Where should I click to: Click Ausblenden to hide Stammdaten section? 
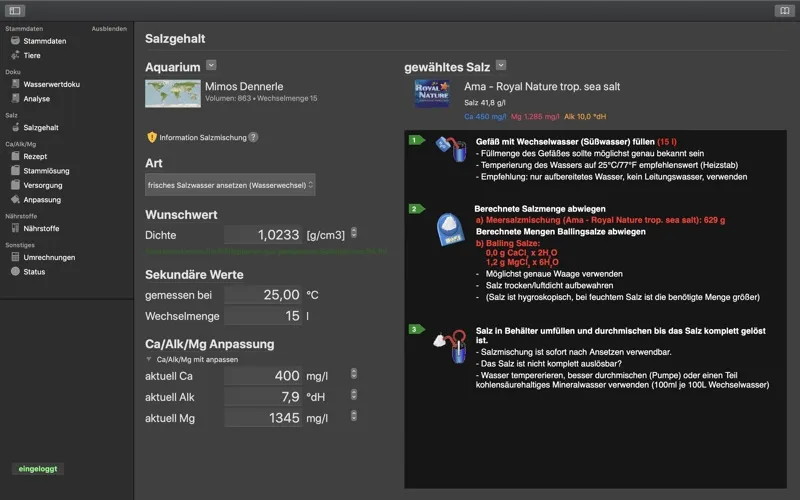[109, 29]
